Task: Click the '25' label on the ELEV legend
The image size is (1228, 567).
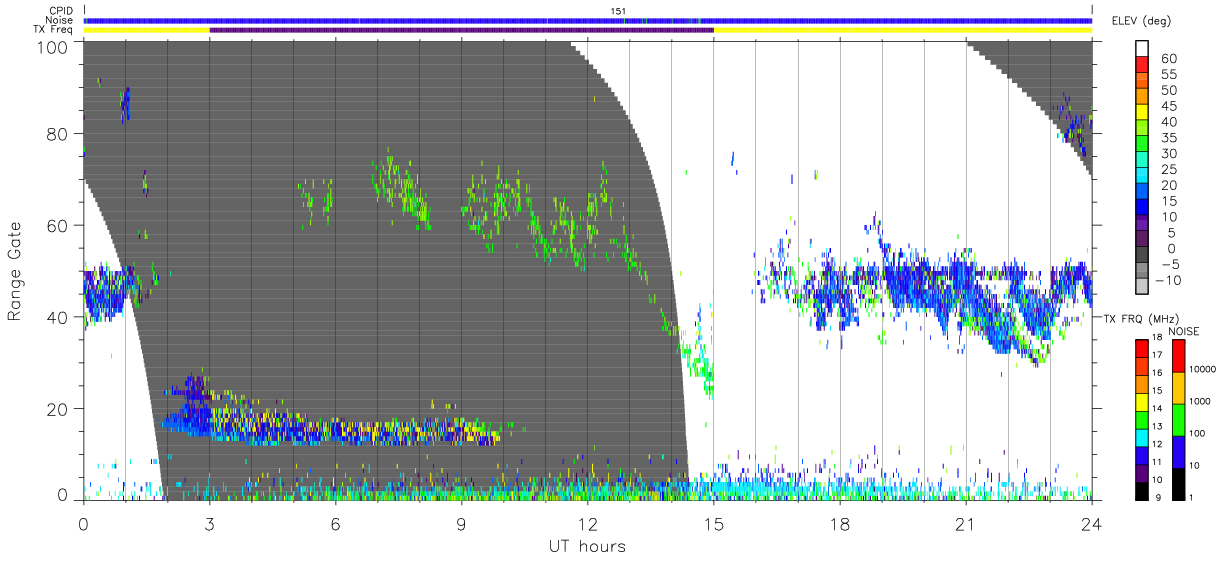Action: tap(1168, 170)
